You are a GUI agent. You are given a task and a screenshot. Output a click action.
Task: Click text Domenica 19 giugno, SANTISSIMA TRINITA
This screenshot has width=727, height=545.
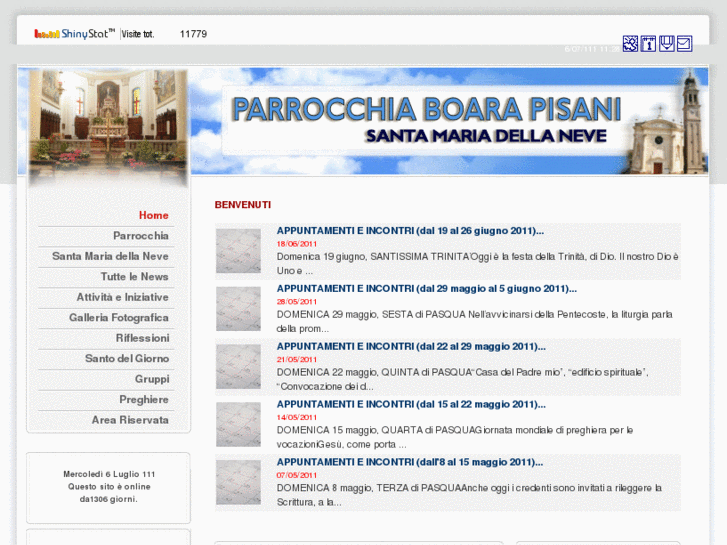pyautogui.click(x=374, y=256)
